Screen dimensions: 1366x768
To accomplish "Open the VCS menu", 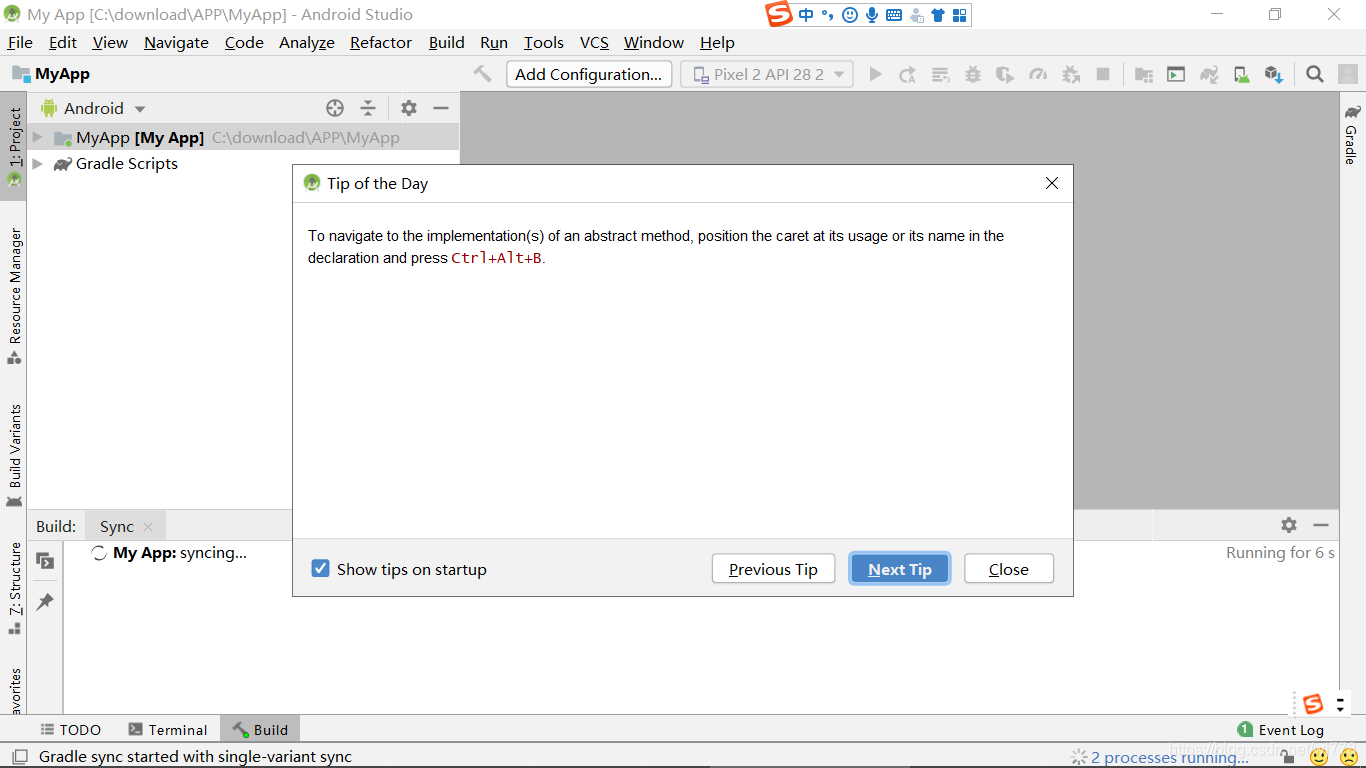I will pyautogui.click(x=594, y=42).
